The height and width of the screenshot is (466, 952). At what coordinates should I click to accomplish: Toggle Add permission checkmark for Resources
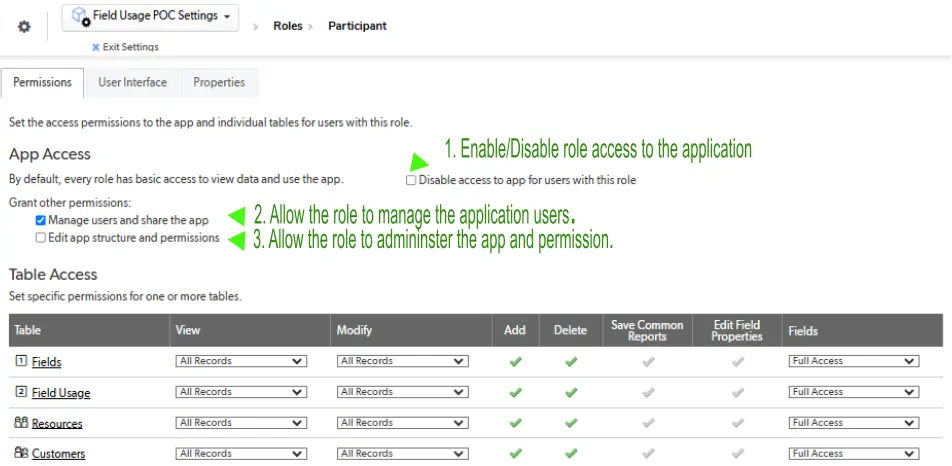click(515, 423)
